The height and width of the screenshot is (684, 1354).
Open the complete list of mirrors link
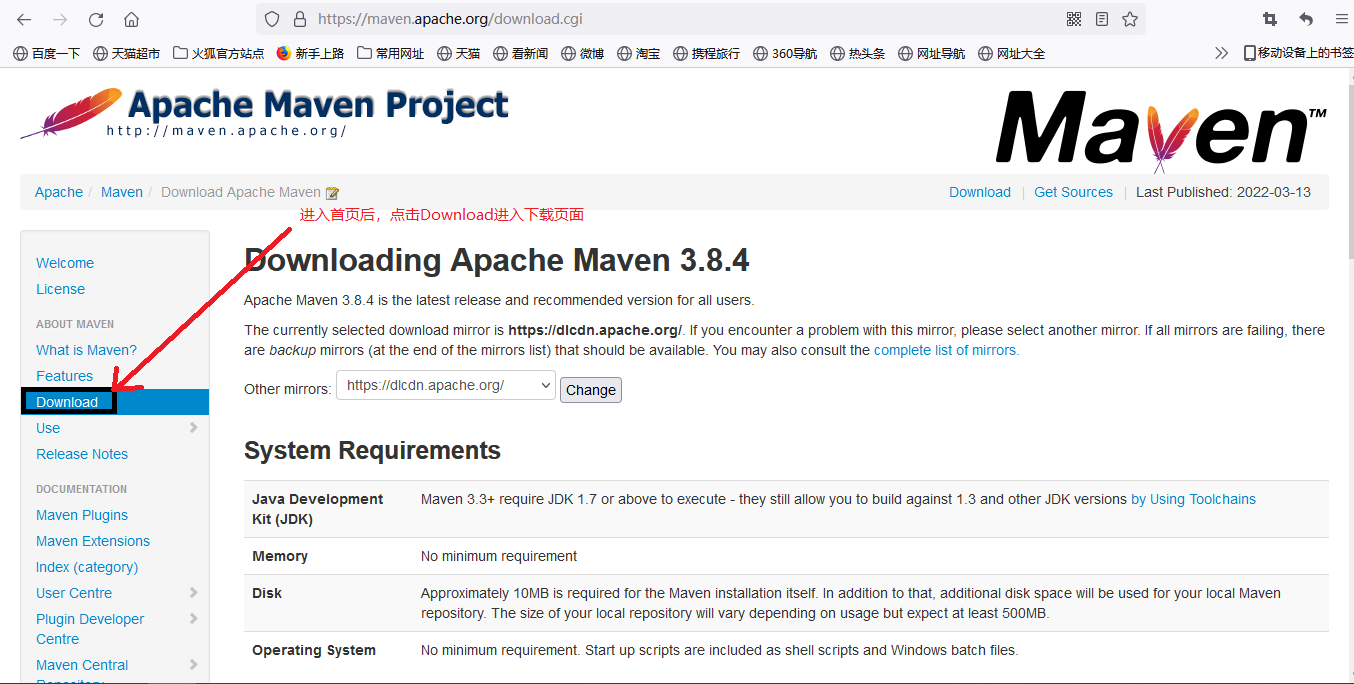[x=946, y=350]
